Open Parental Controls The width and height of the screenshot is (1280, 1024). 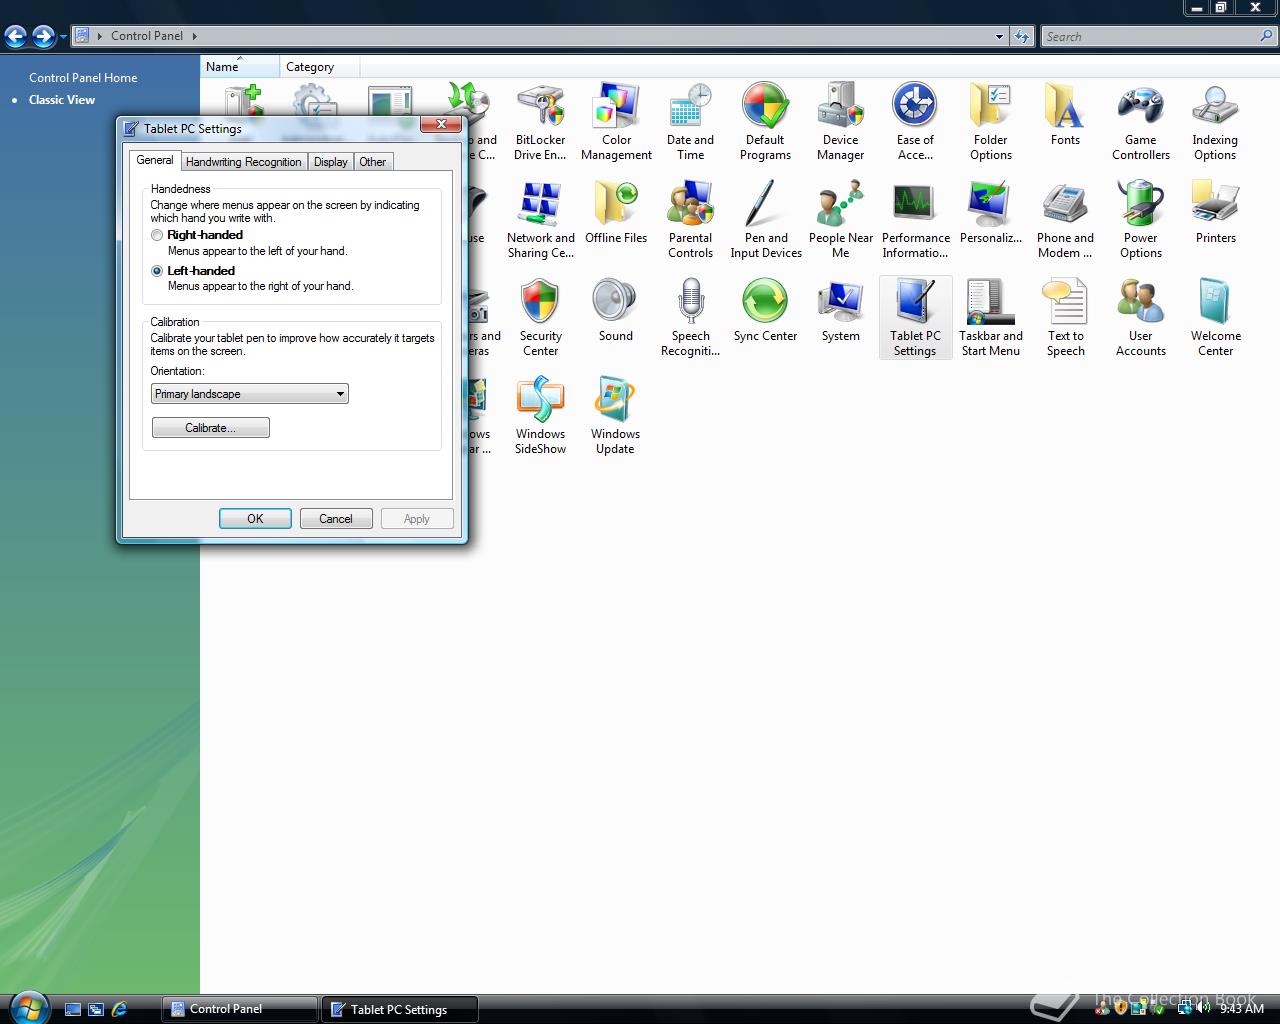(x=690, y=220)
